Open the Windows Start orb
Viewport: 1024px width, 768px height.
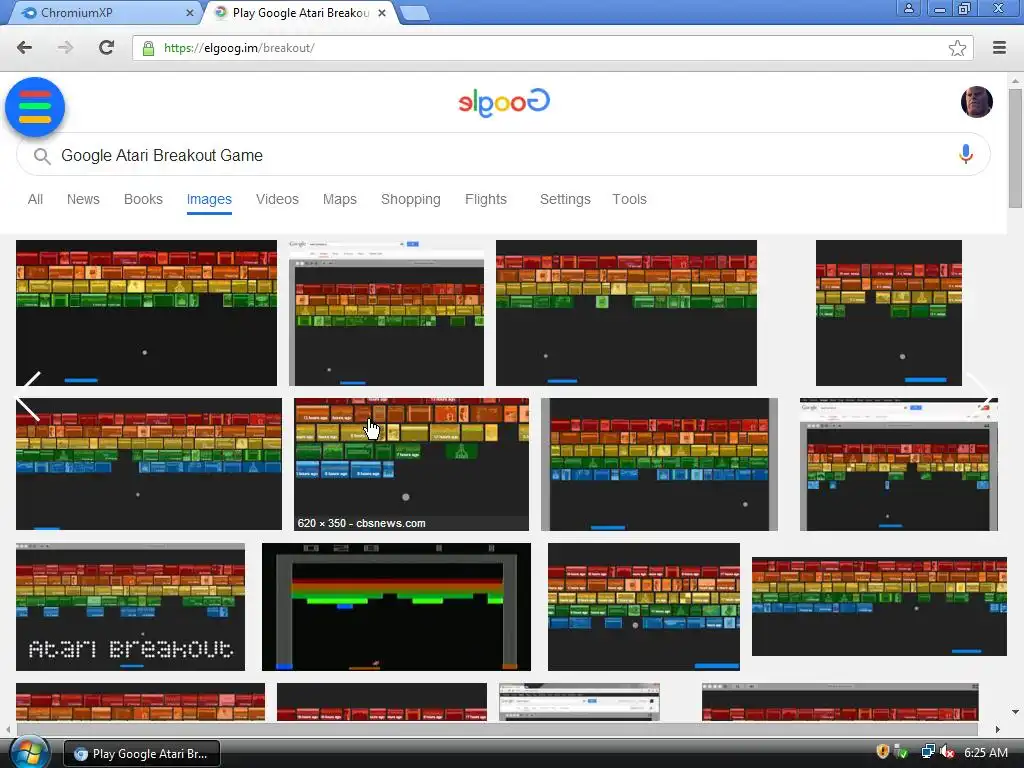(28, 752)
